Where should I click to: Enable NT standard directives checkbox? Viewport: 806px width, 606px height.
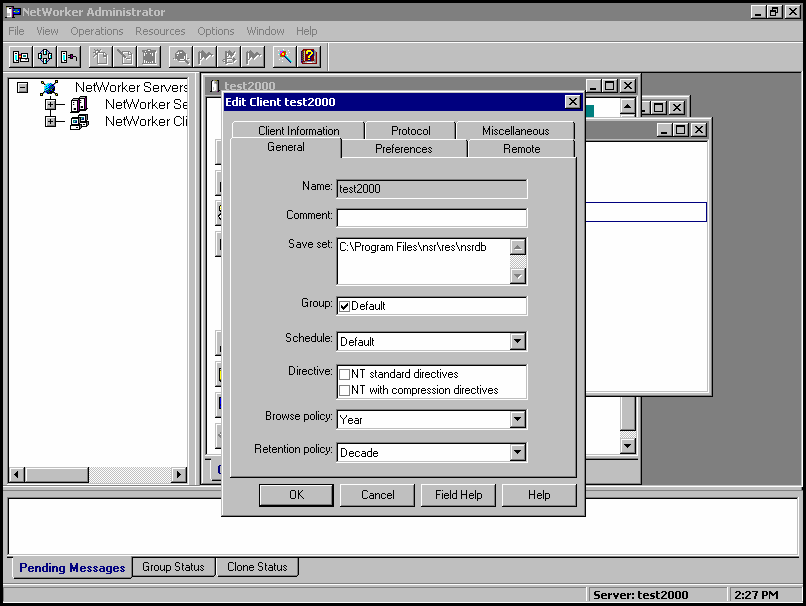click(344, 374)
